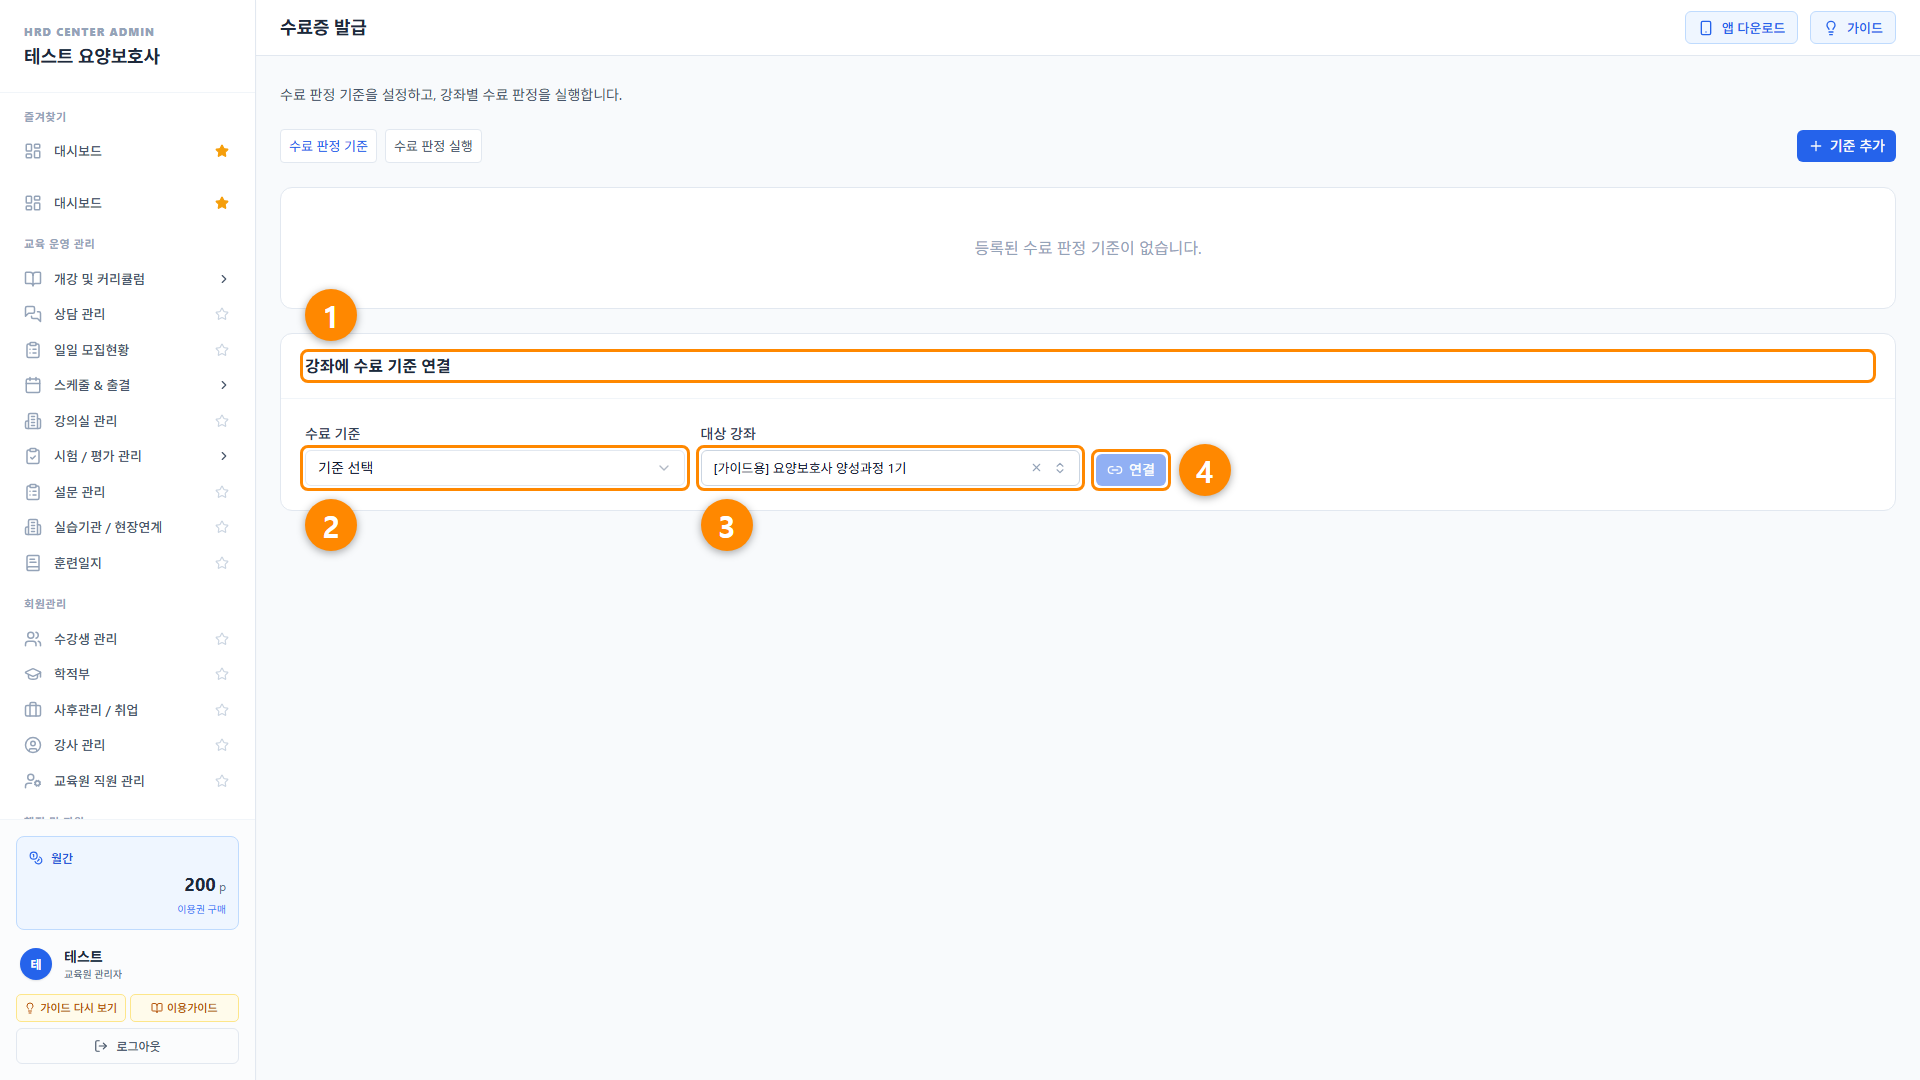
Task: Open the 가이드 button in header
Action: [1853, 28]
